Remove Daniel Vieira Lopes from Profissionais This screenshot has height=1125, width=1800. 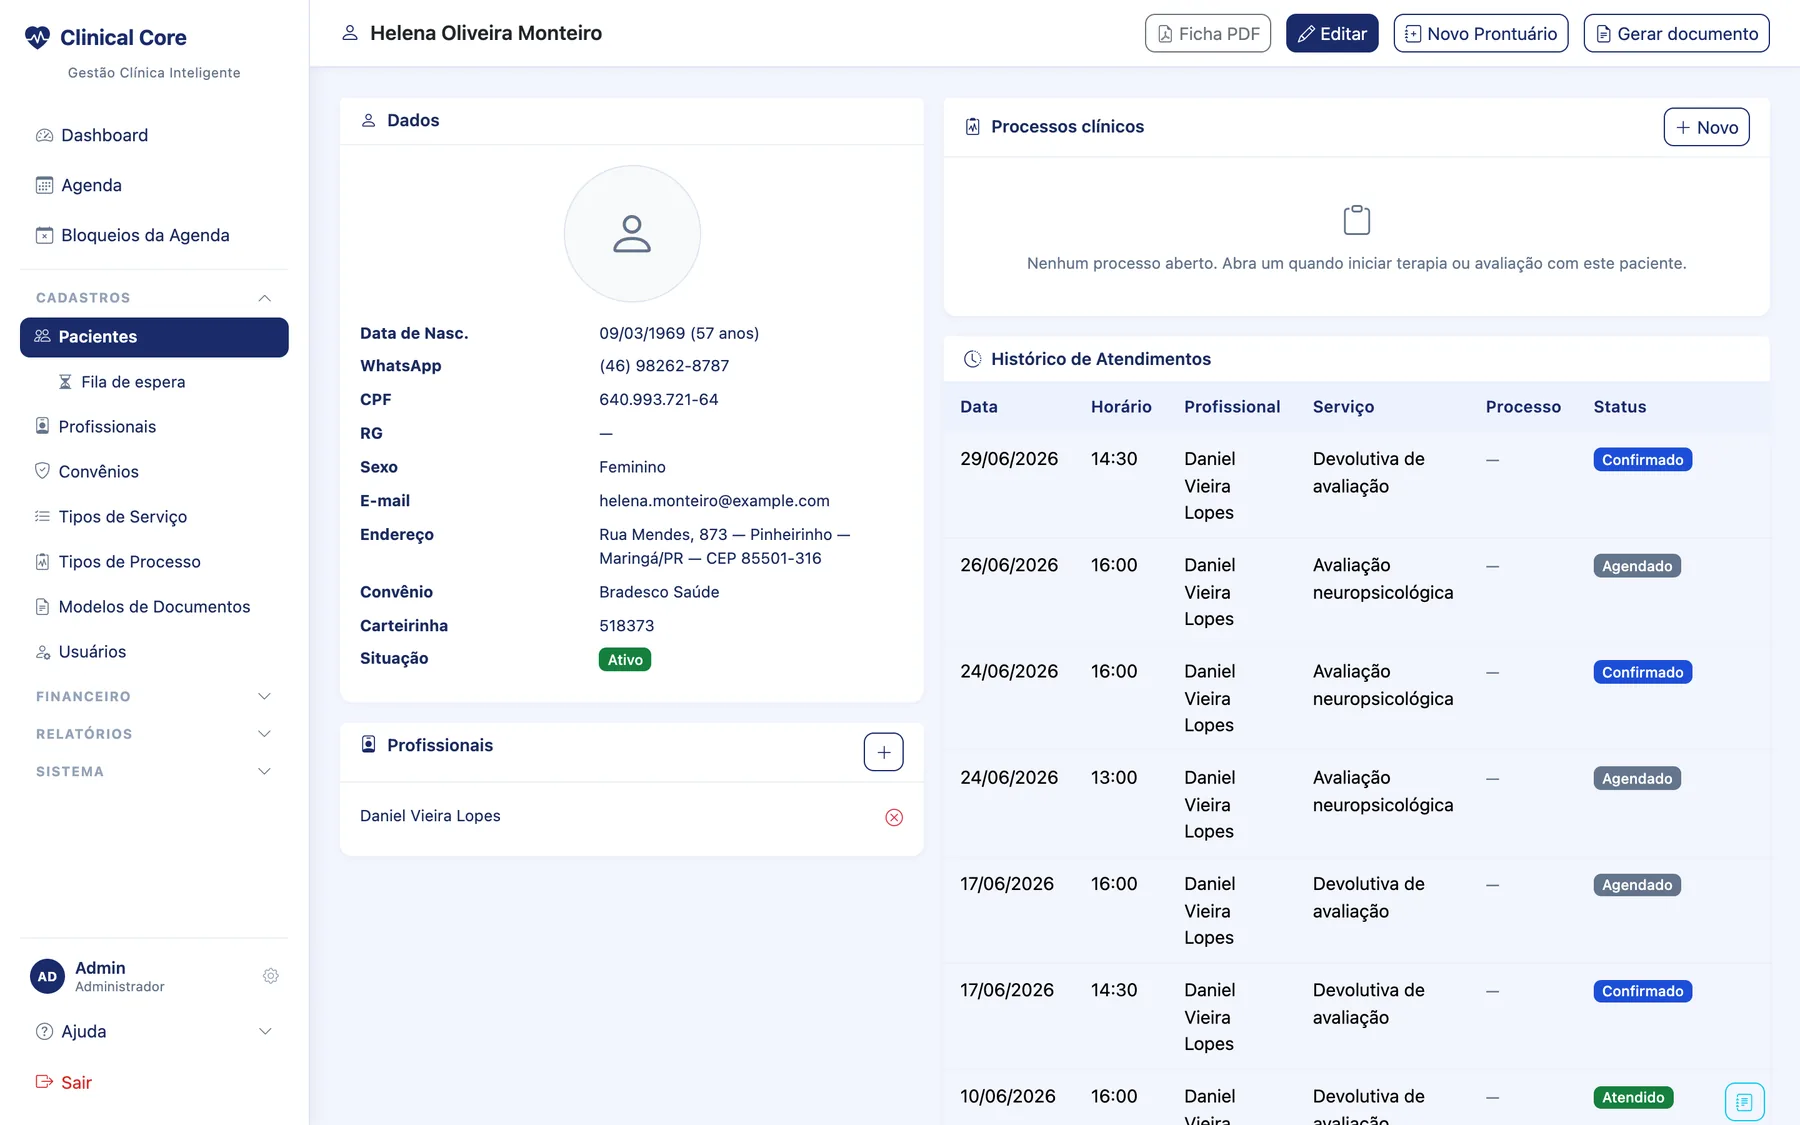894,817
